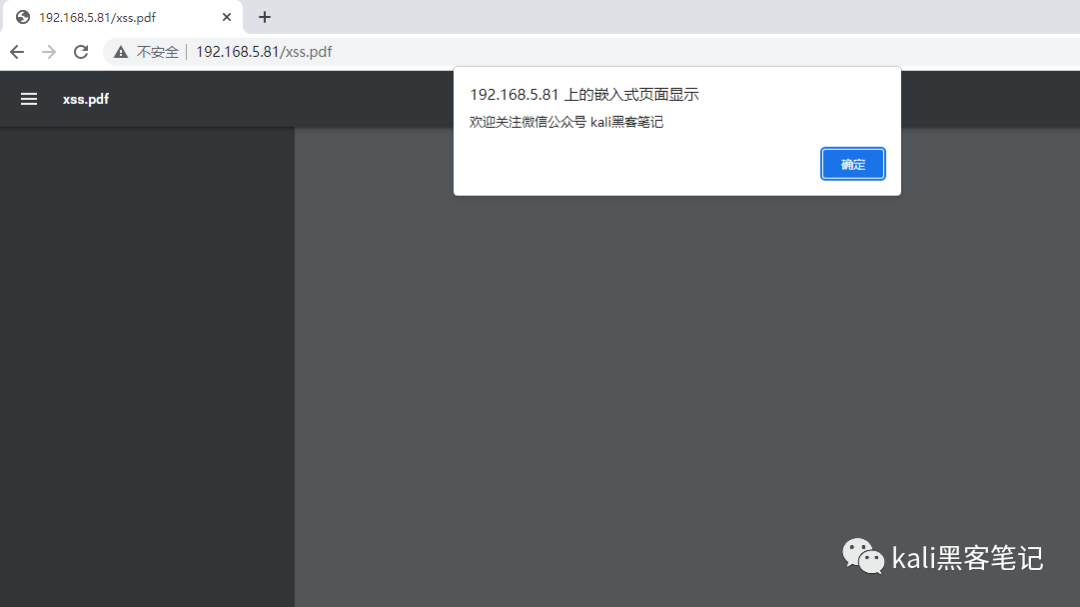This screenshot has width=1080, height=607.
Task: Click the forward navigation arrow
Action: click(48, 51)
